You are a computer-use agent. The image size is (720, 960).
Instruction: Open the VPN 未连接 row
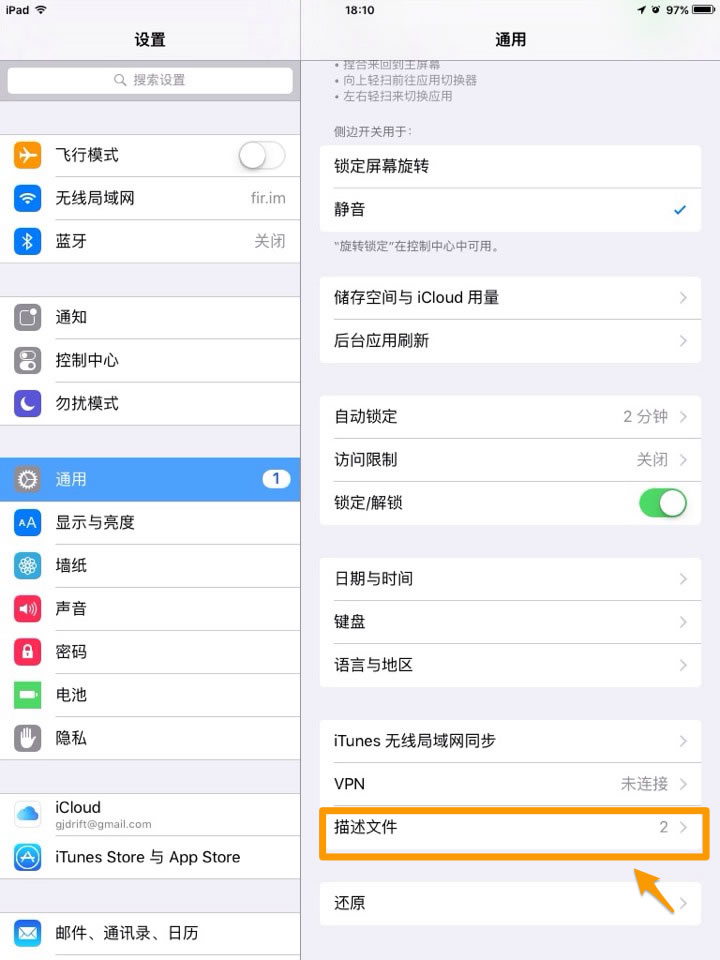point(510,784)
